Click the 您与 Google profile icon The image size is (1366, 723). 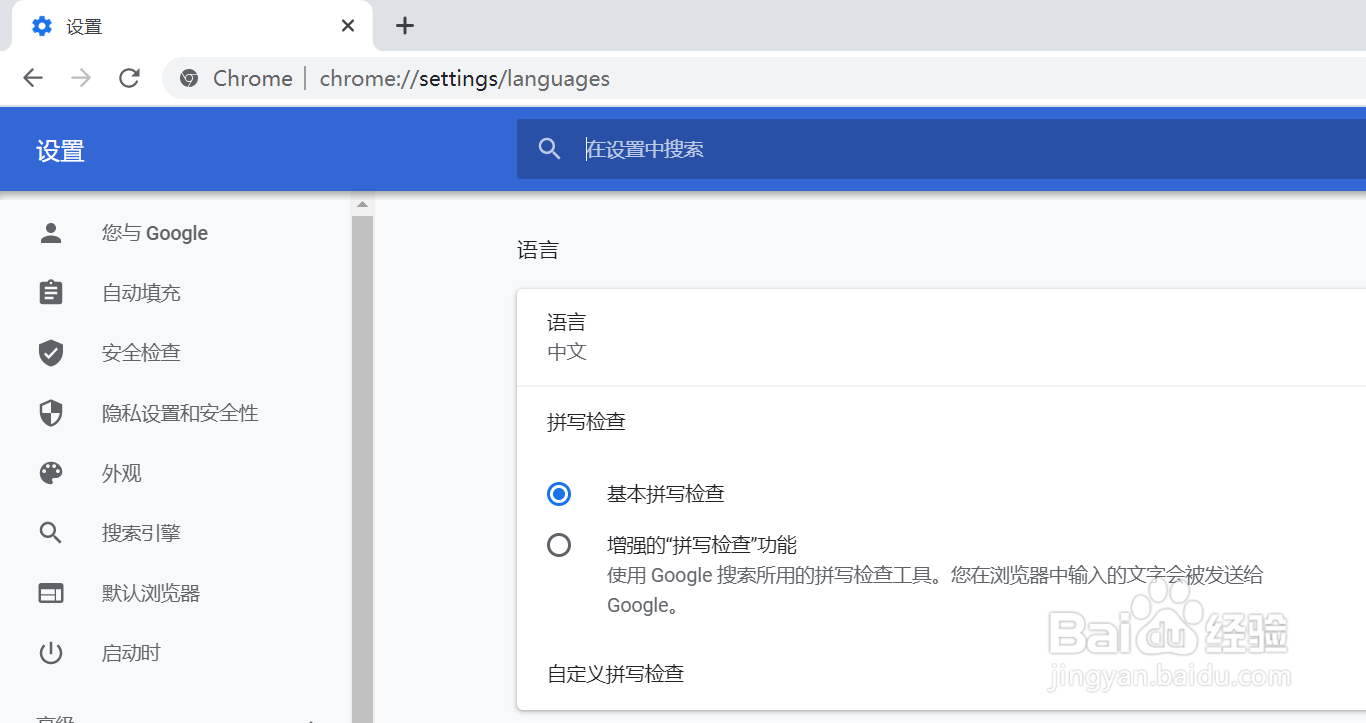tap(51, 233)
